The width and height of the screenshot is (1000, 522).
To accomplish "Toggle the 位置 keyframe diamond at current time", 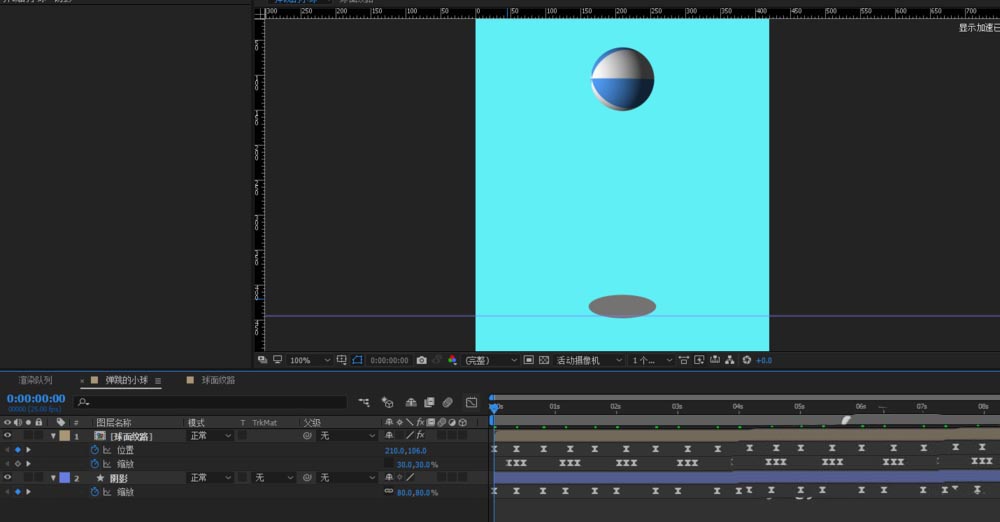I will tap(18, 450).
